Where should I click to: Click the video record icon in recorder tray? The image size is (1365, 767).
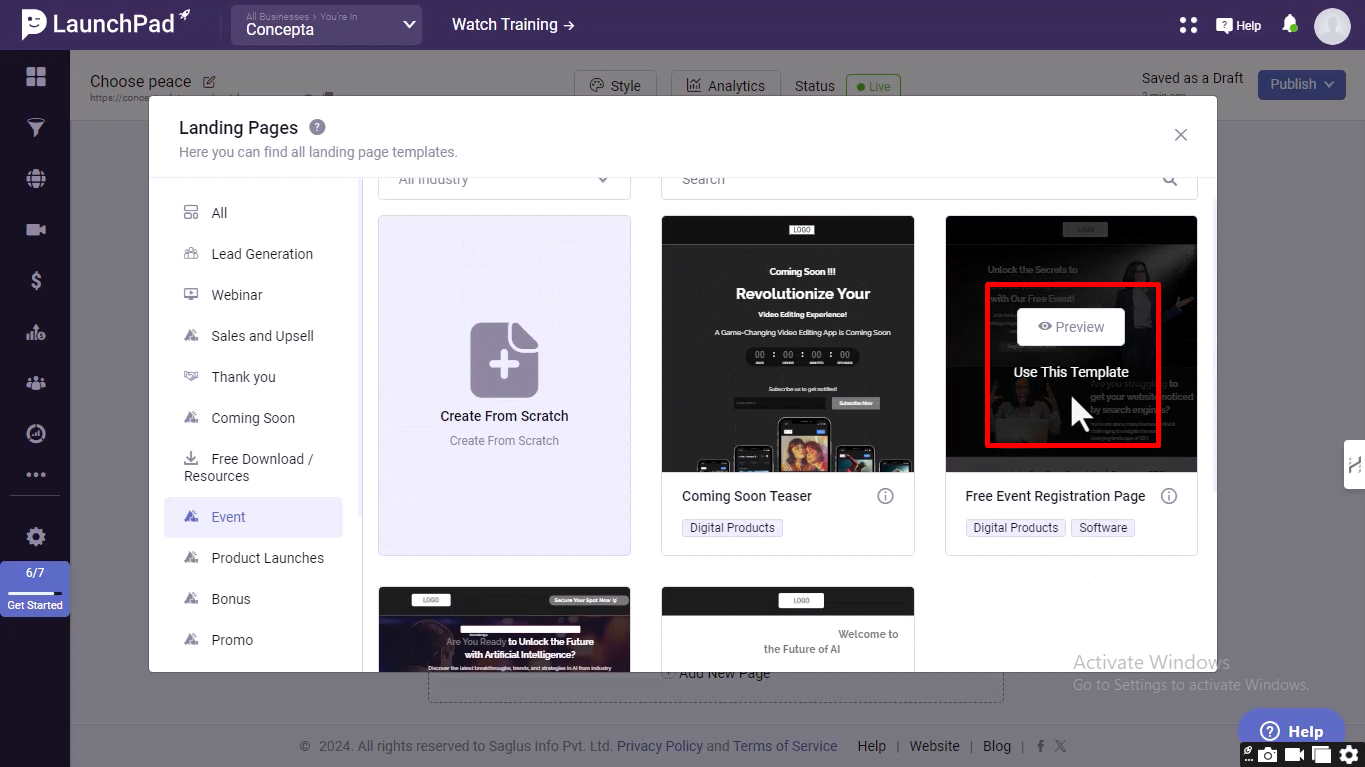(1295, 755)
